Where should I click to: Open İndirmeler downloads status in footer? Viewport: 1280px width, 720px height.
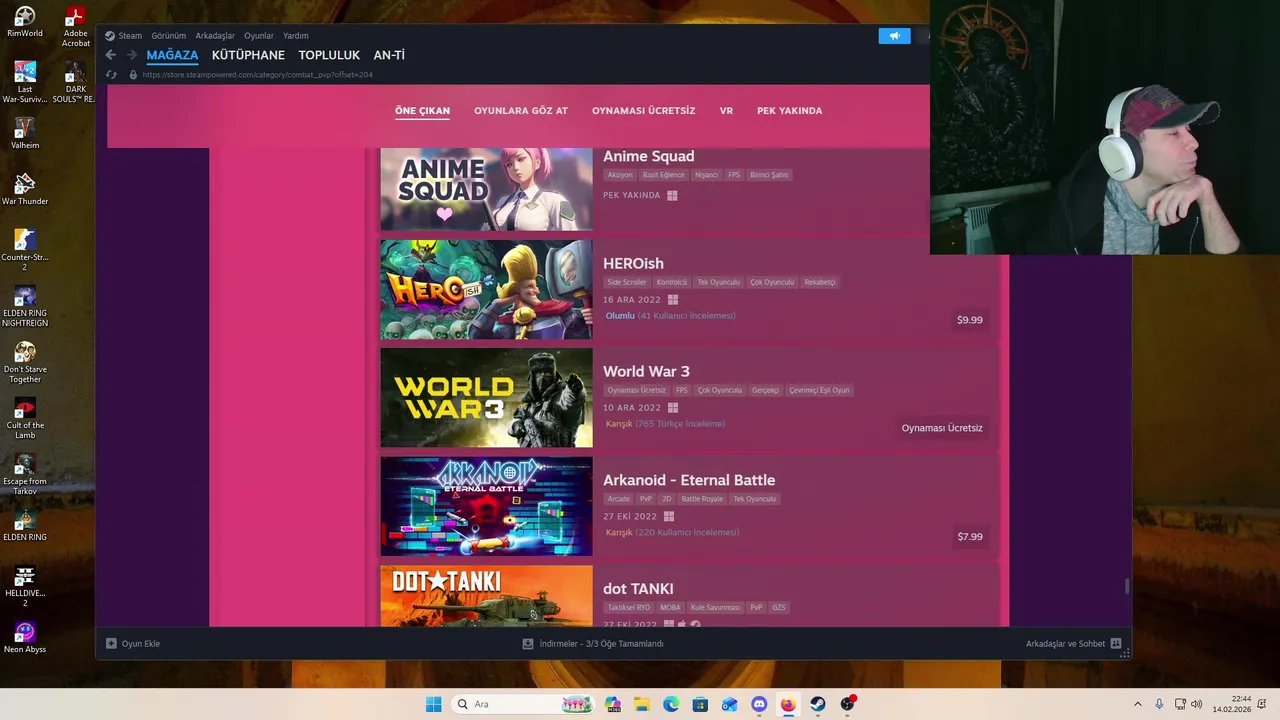pyautogui.click(x=593, y=644)
